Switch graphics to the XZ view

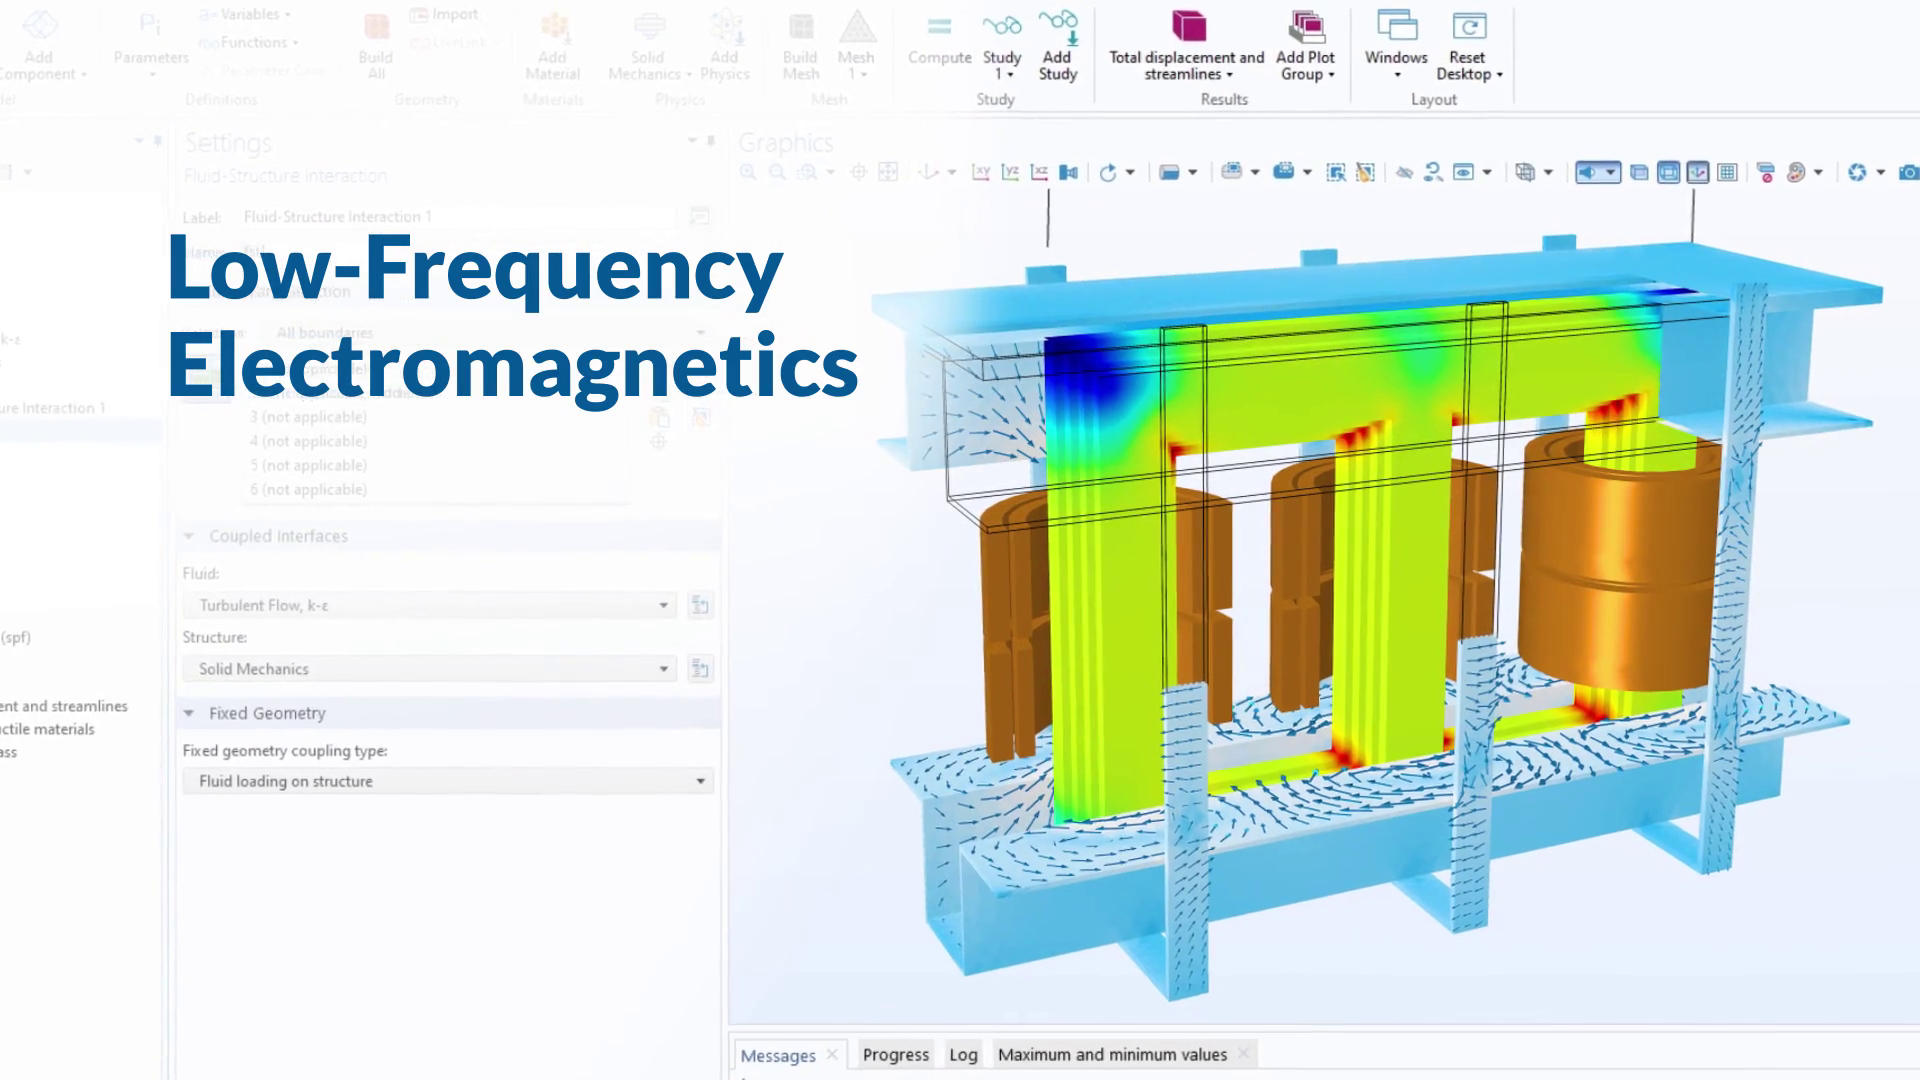(x=1039, y=173)
